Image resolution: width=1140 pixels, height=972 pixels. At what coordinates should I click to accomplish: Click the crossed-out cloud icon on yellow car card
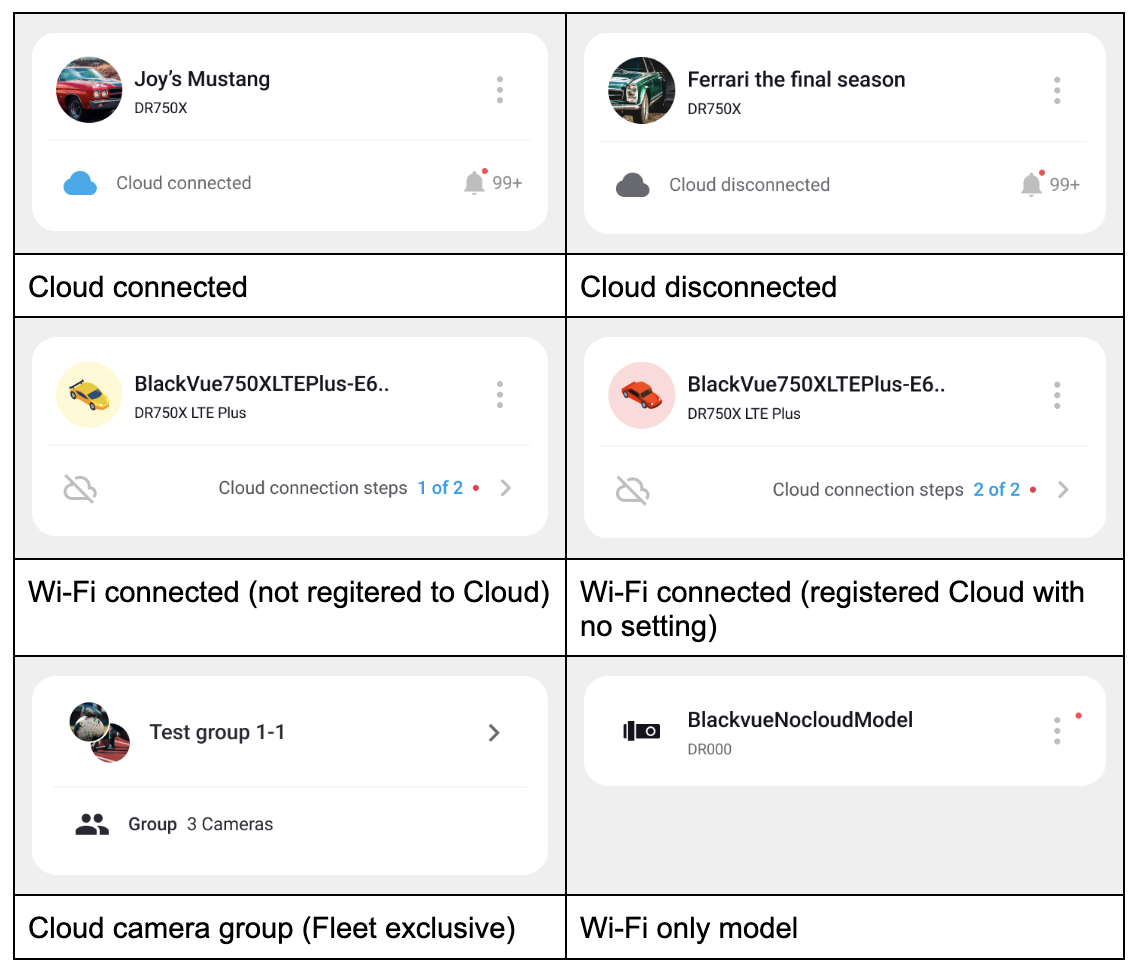click(80, 488)
